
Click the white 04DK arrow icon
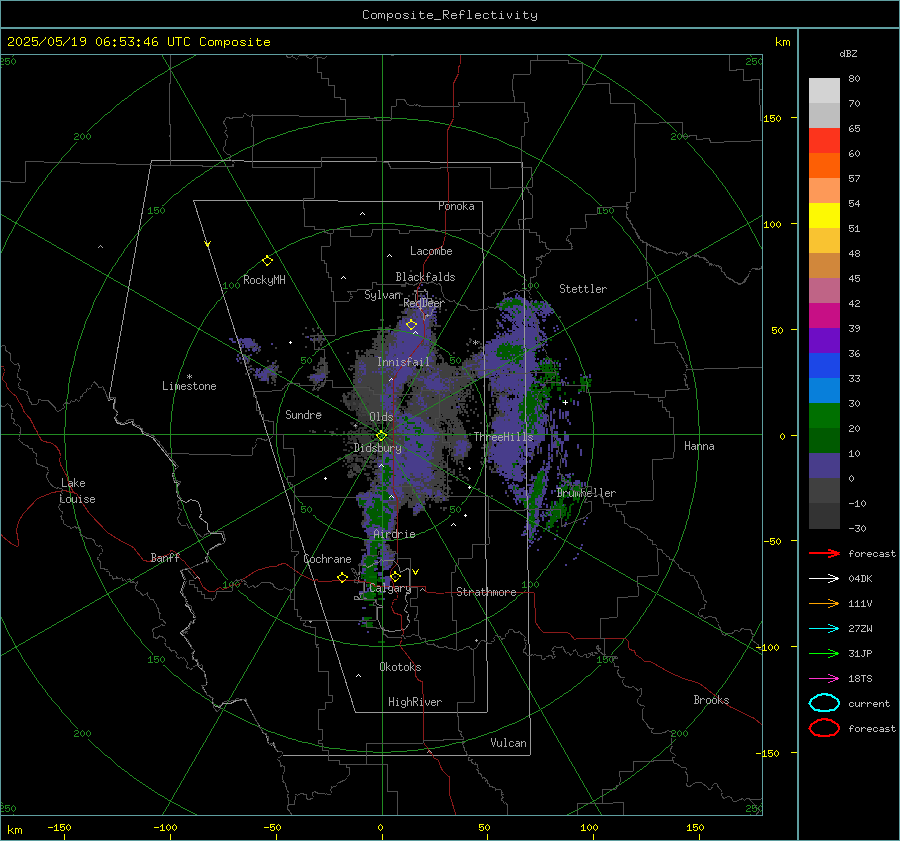(x=824, y=579)
